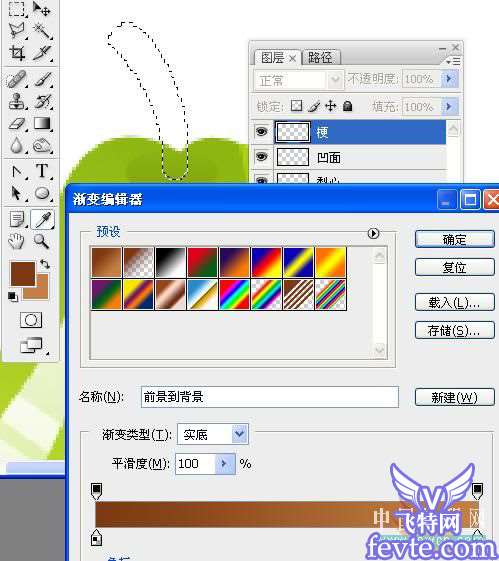Toggle Quick Mask mode

click(x=31, y=320)
